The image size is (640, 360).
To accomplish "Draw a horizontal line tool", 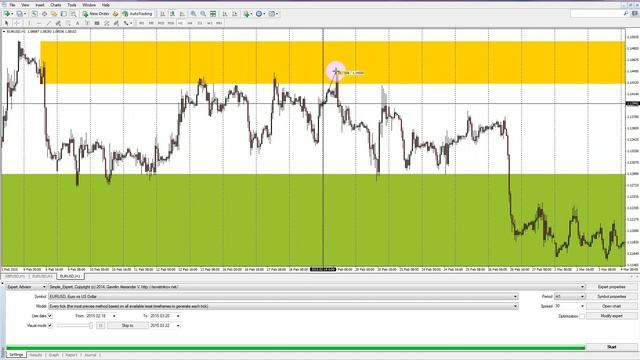I will click(39, 23).
